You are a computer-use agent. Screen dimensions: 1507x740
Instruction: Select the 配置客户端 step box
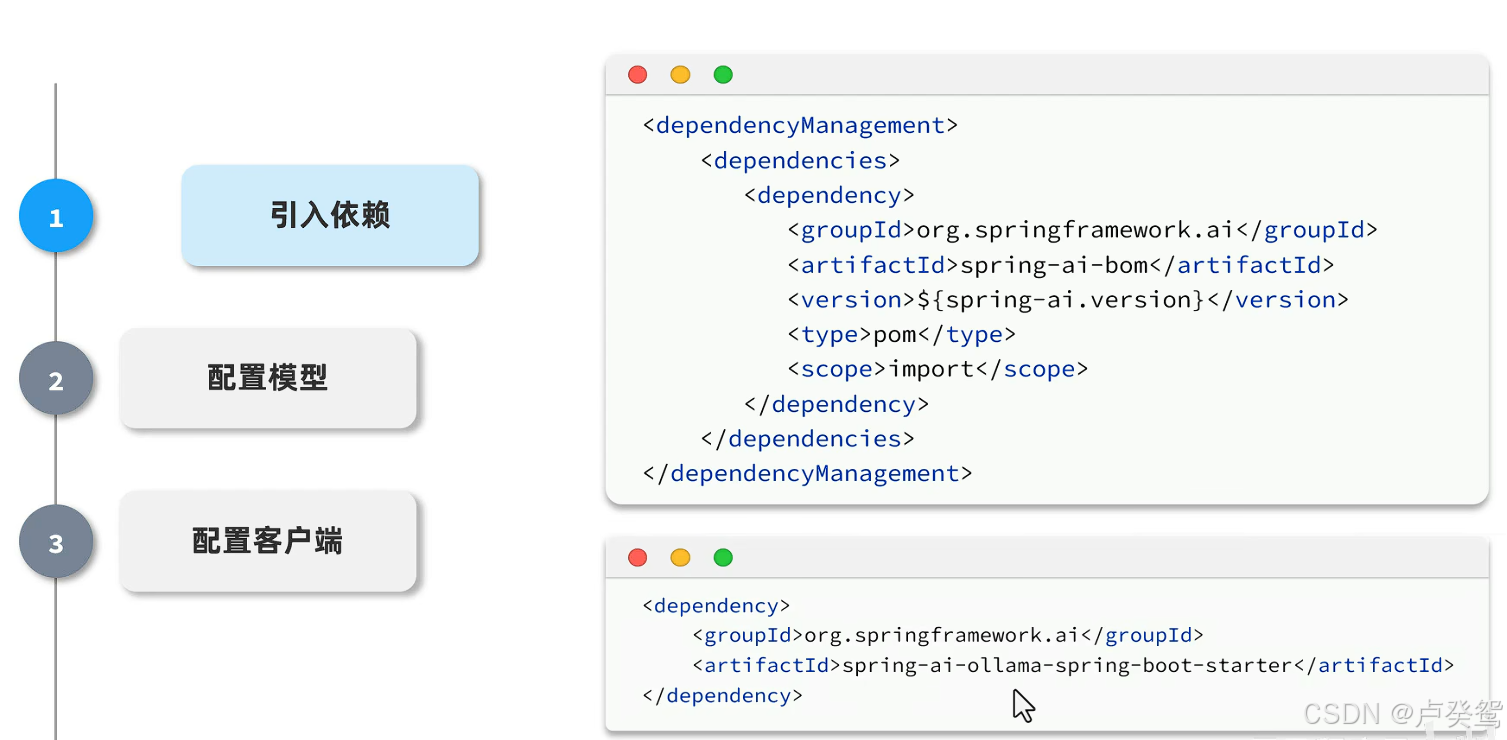(x=268, y=542)
